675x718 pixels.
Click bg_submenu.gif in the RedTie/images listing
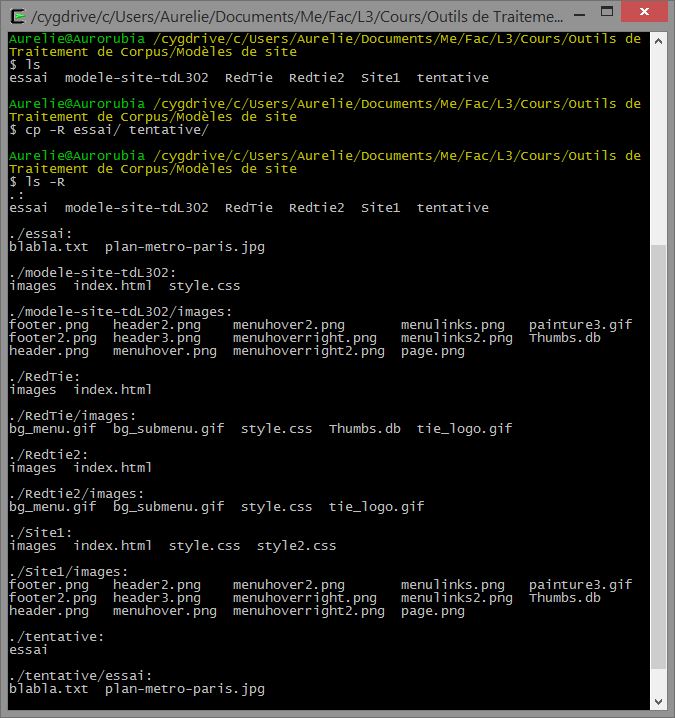169,429
